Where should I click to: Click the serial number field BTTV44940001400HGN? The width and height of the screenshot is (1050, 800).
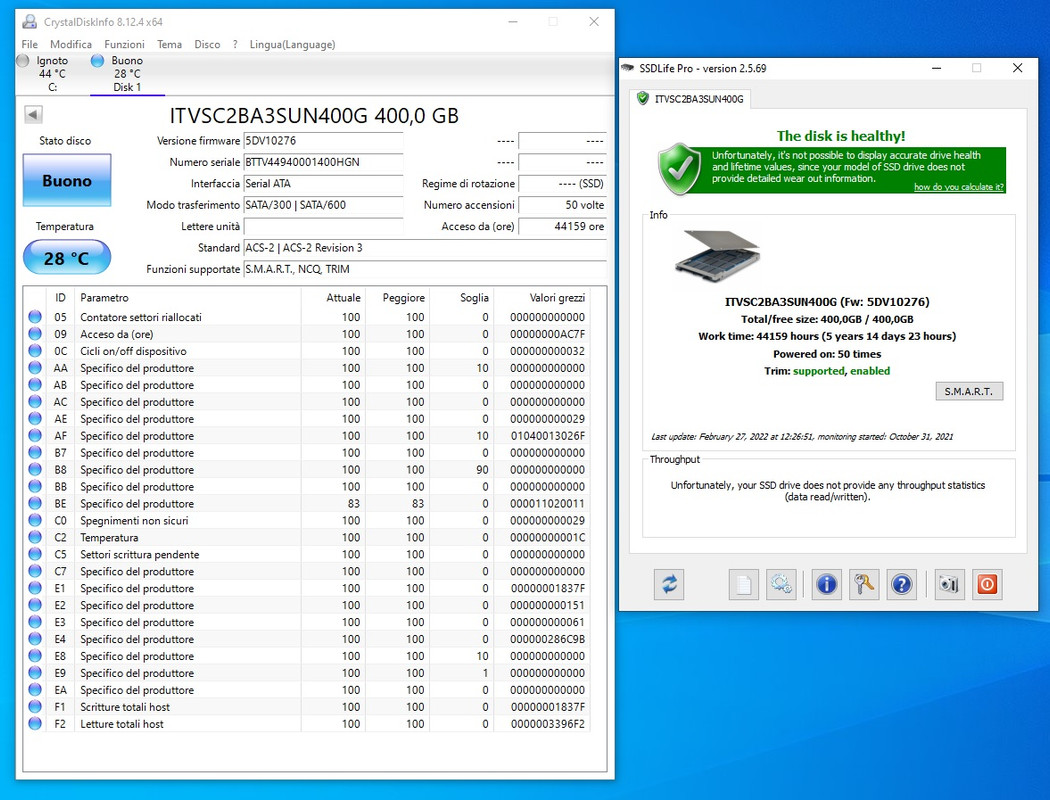click(323, 162)
